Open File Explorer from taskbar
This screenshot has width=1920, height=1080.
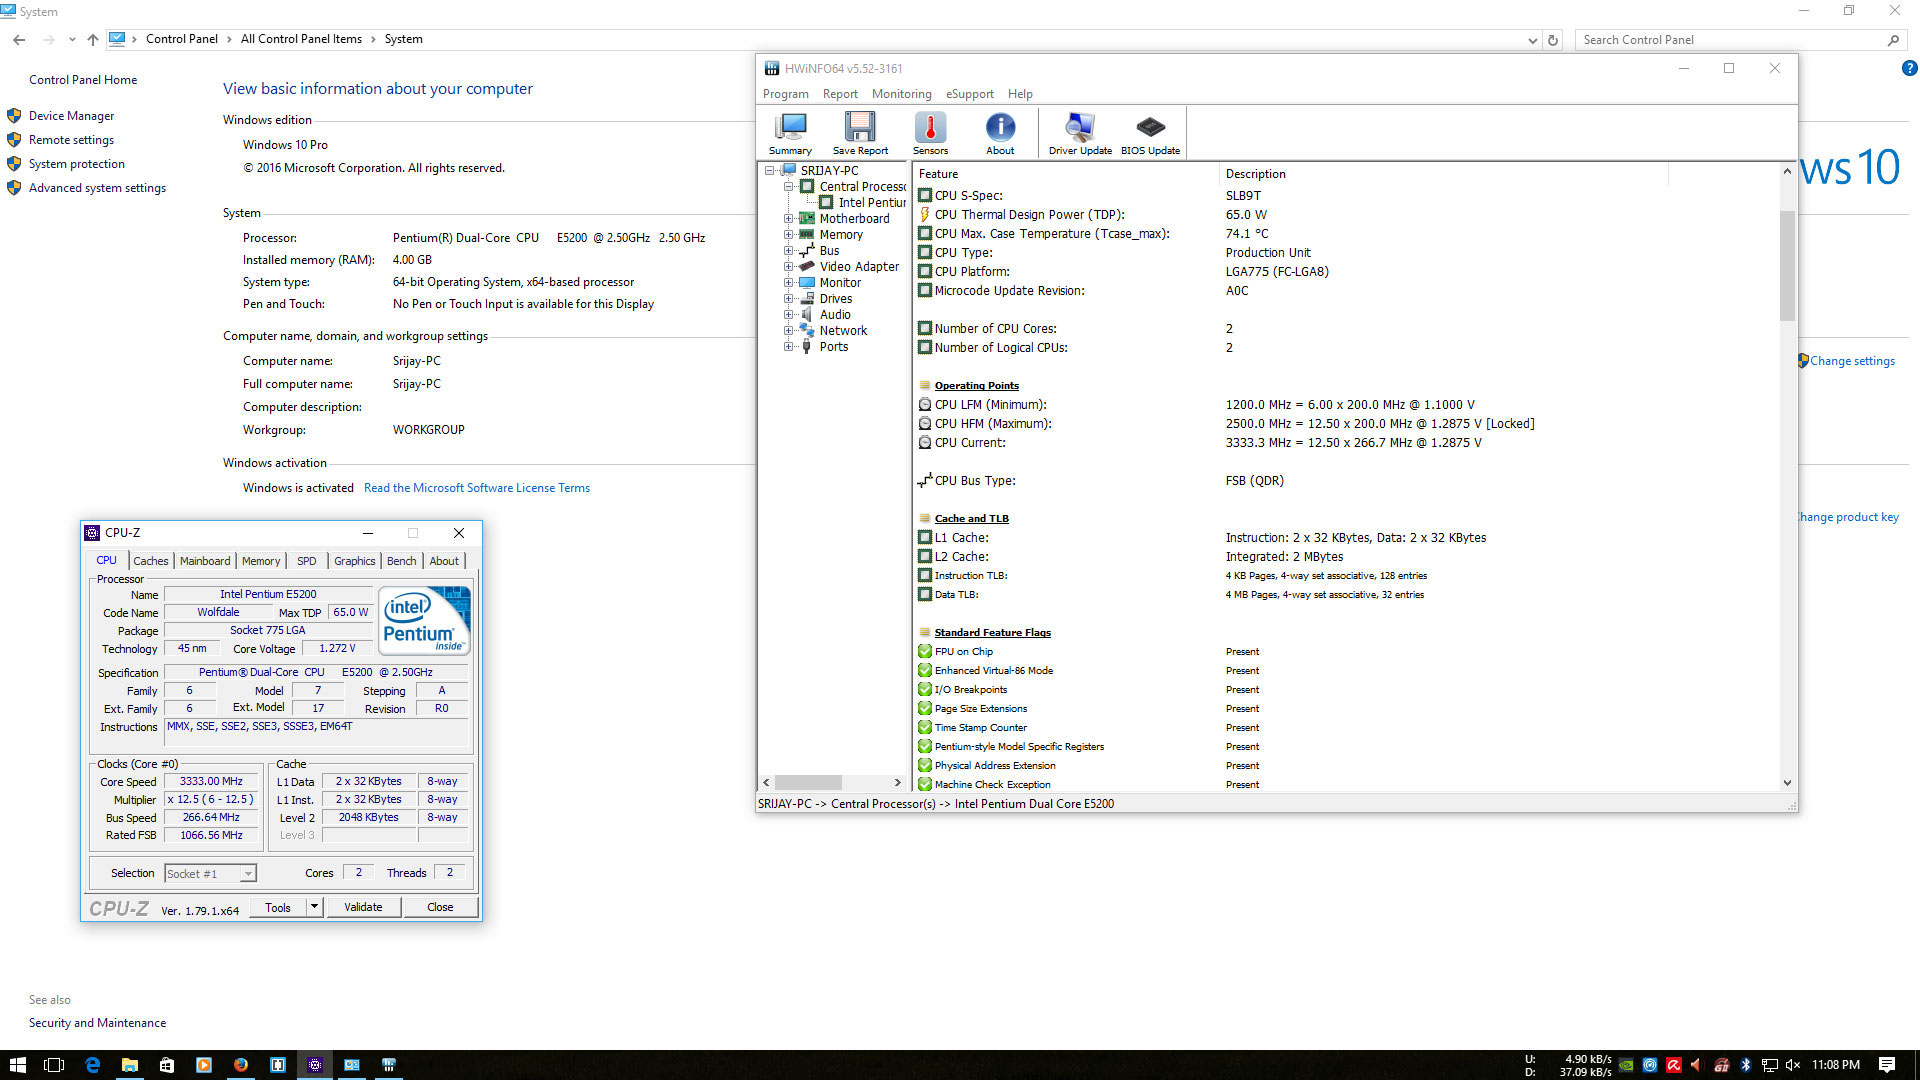coord(129,1065)
